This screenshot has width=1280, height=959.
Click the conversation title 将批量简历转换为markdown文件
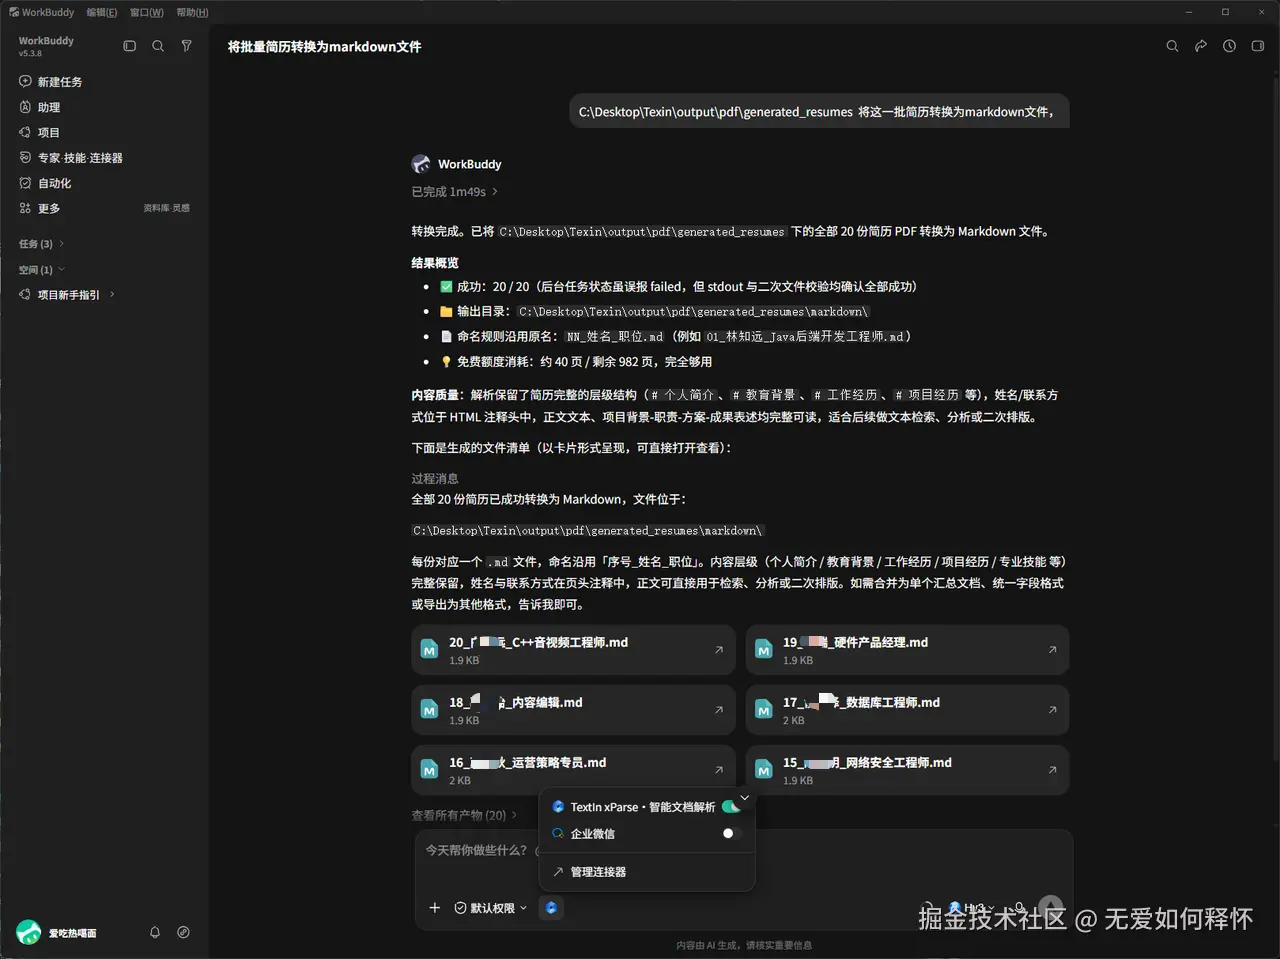(x=325, y=46)
